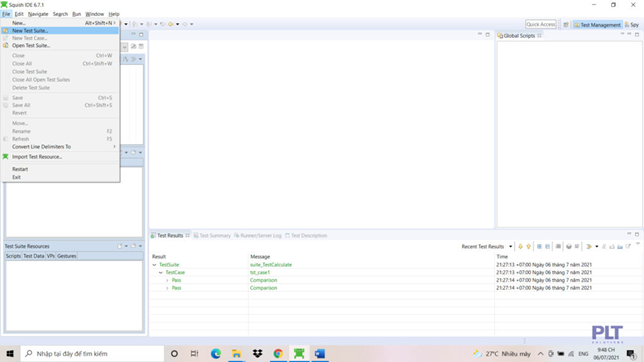644x362 pixels.
Task: Collapse the TestSuite result row
Action: pyautogui.click(x=154, y=265)
